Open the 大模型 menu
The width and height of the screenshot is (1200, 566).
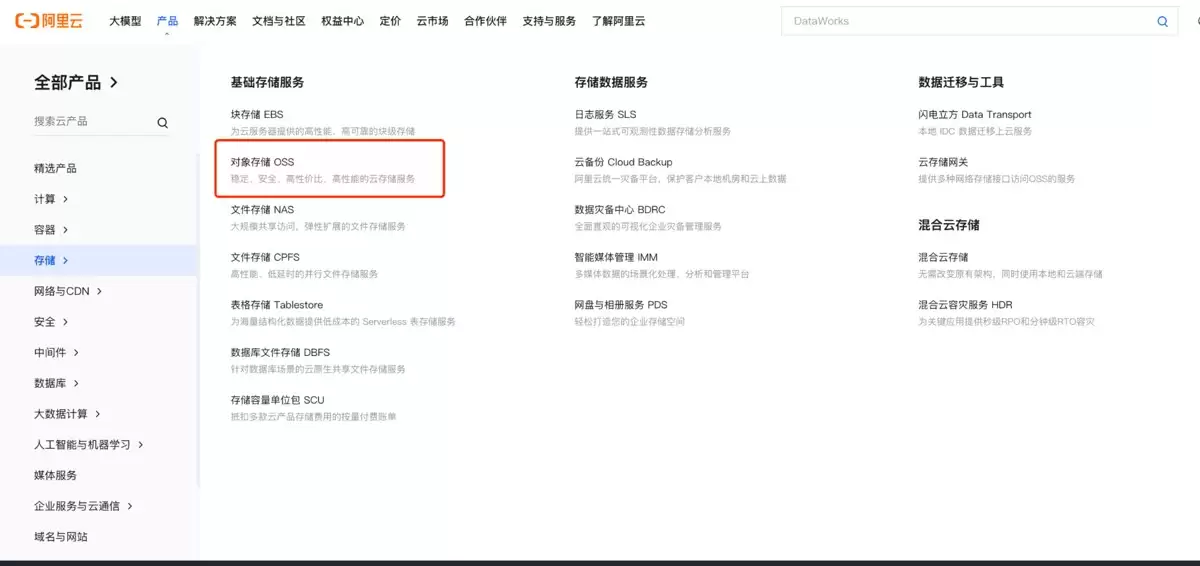click(125, 21)
